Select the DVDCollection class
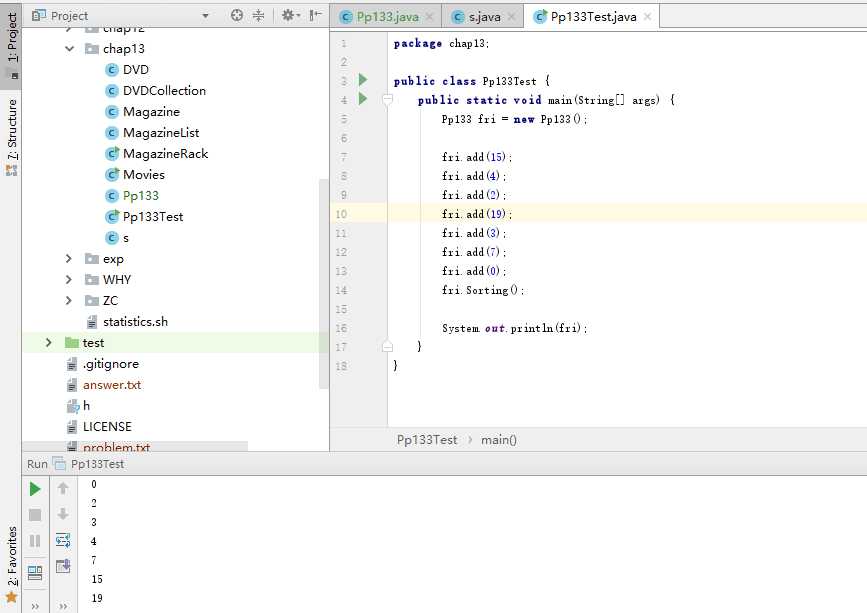 coord(164,91)
